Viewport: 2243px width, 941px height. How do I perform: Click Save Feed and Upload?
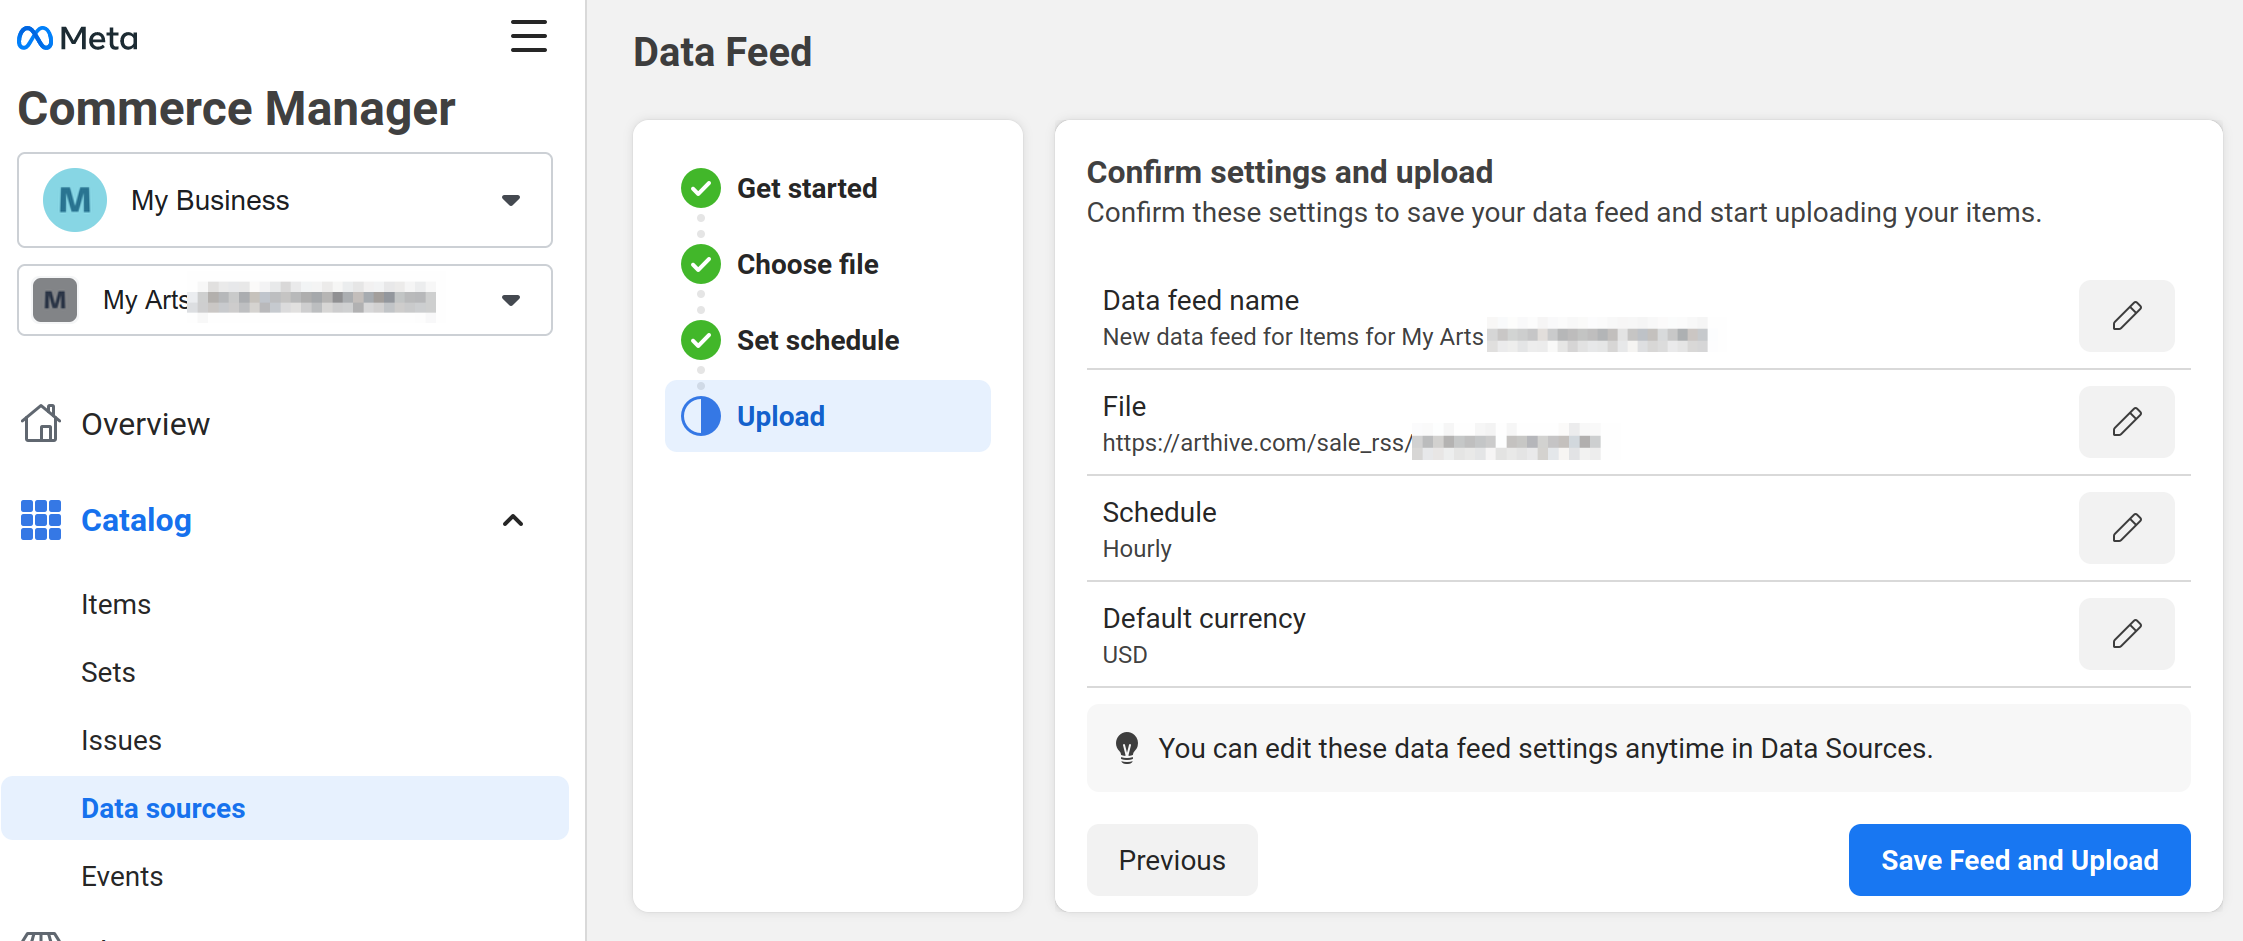pyautogui.click(x=2019, y=860)
